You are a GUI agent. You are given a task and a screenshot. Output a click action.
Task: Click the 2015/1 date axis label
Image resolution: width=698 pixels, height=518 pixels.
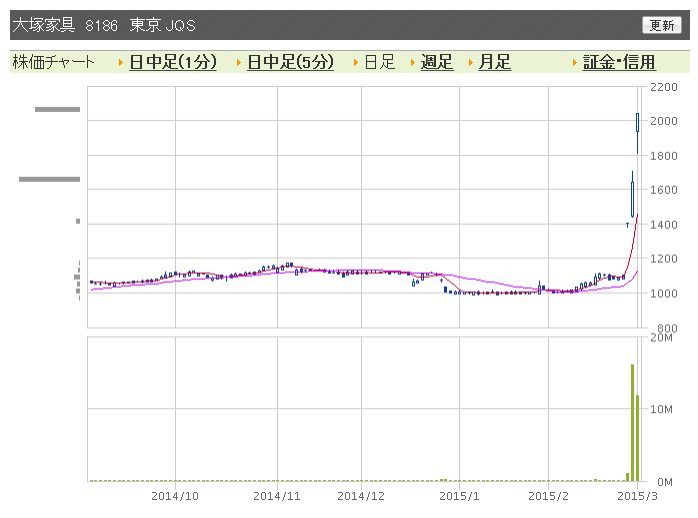459,496
